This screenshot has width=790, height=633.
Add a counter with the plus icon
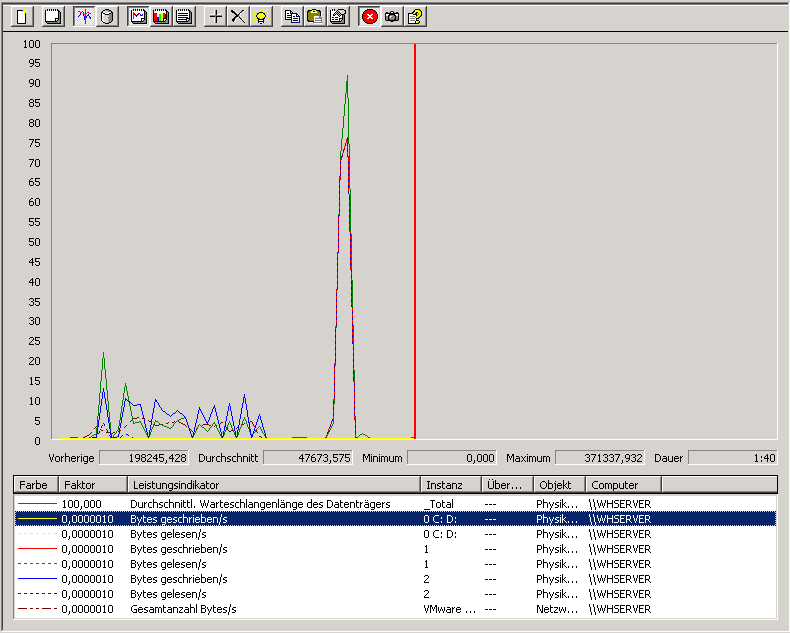tap(216, 17)
